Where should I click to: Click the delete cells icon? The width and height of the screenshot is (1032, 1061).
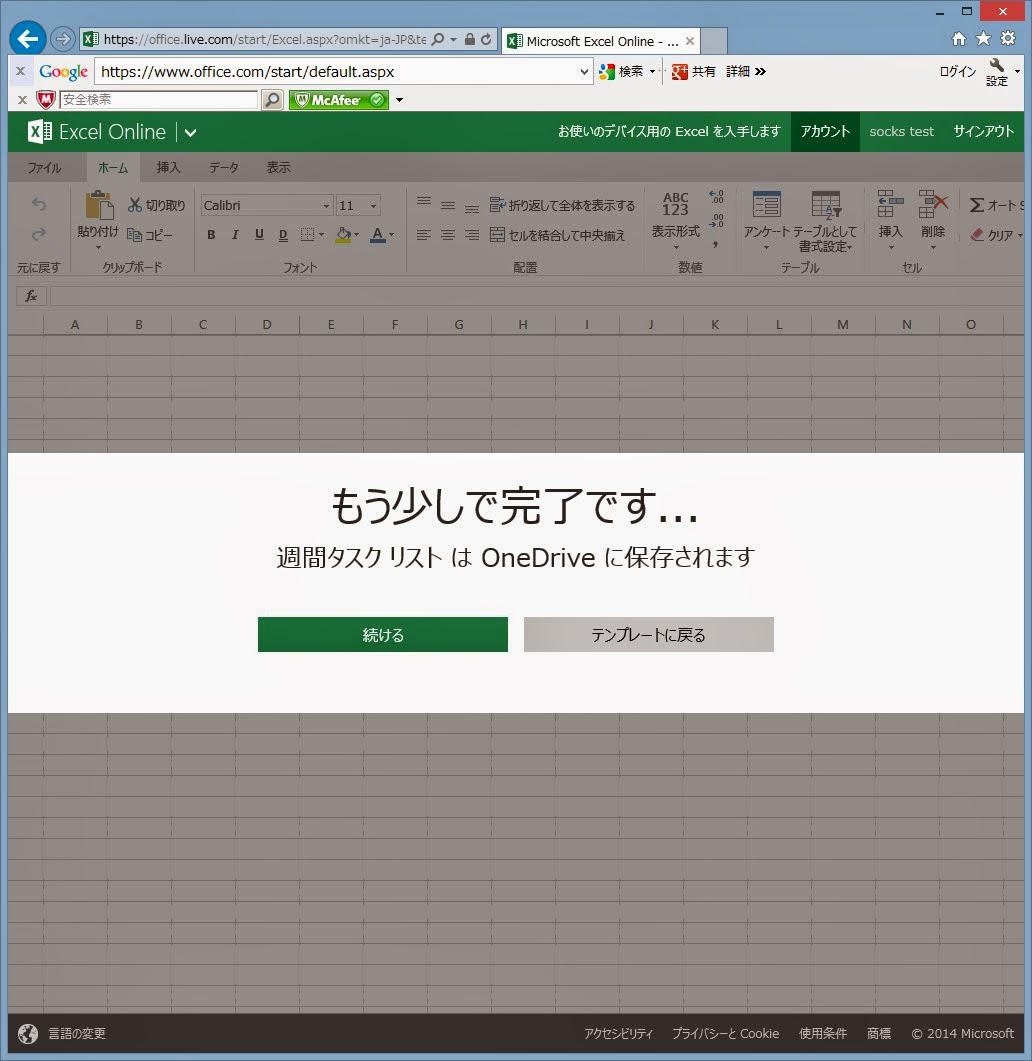pos(933,204)
